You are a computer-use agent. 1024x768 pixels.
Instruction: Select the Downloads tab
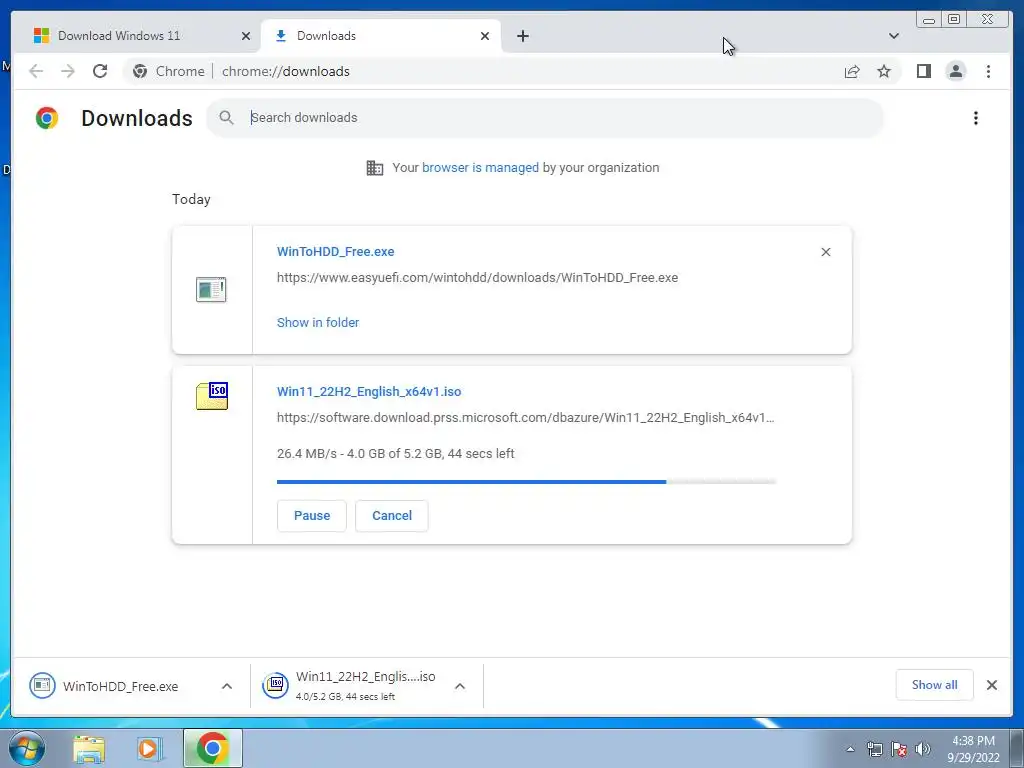[381, 36]
